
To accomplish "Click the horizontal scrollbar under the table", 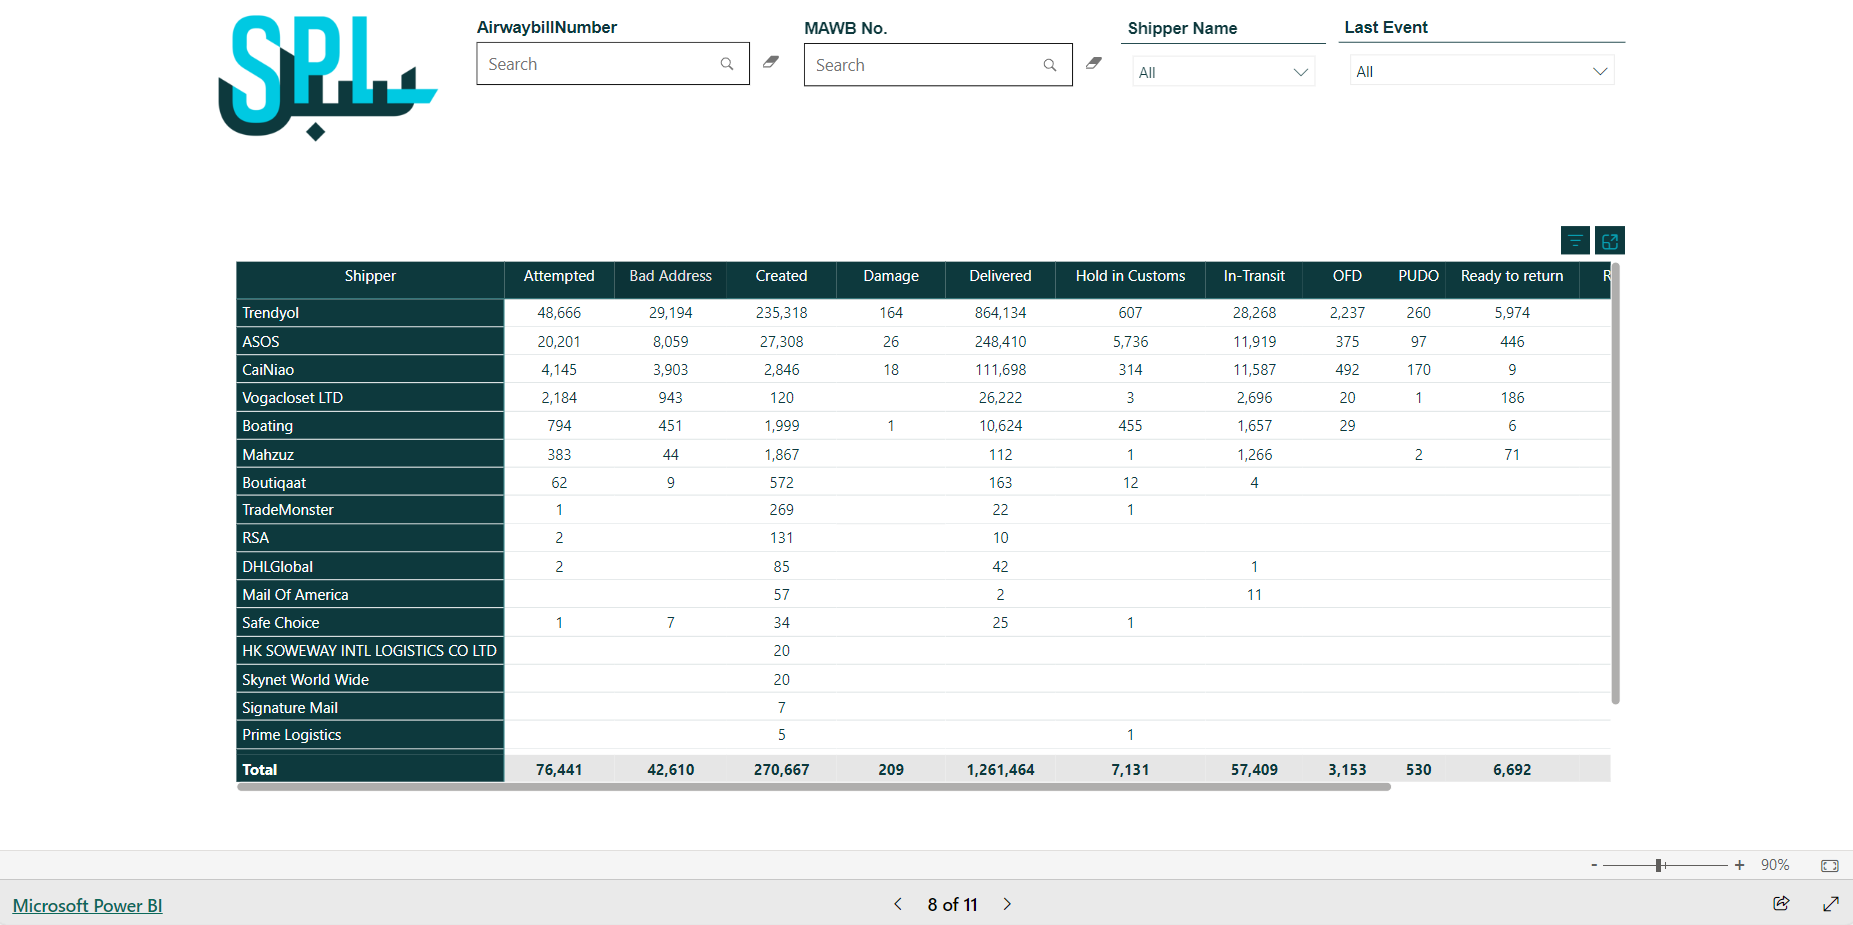I will click(814, 787).
